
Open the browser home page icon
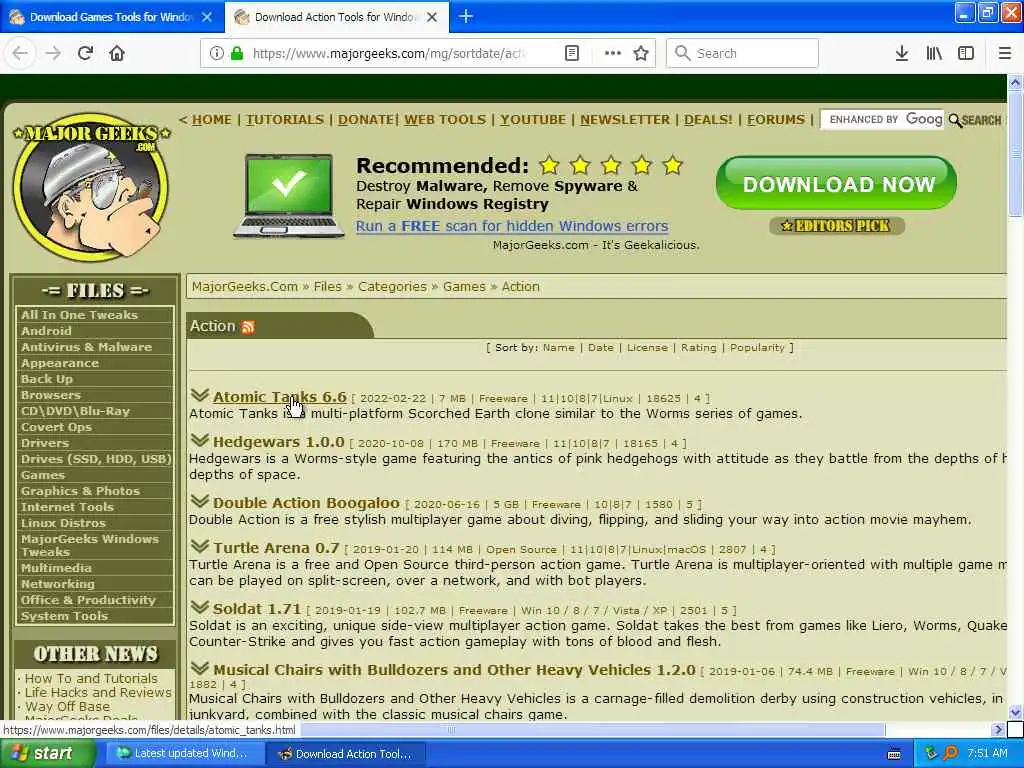tap(117, 54)
